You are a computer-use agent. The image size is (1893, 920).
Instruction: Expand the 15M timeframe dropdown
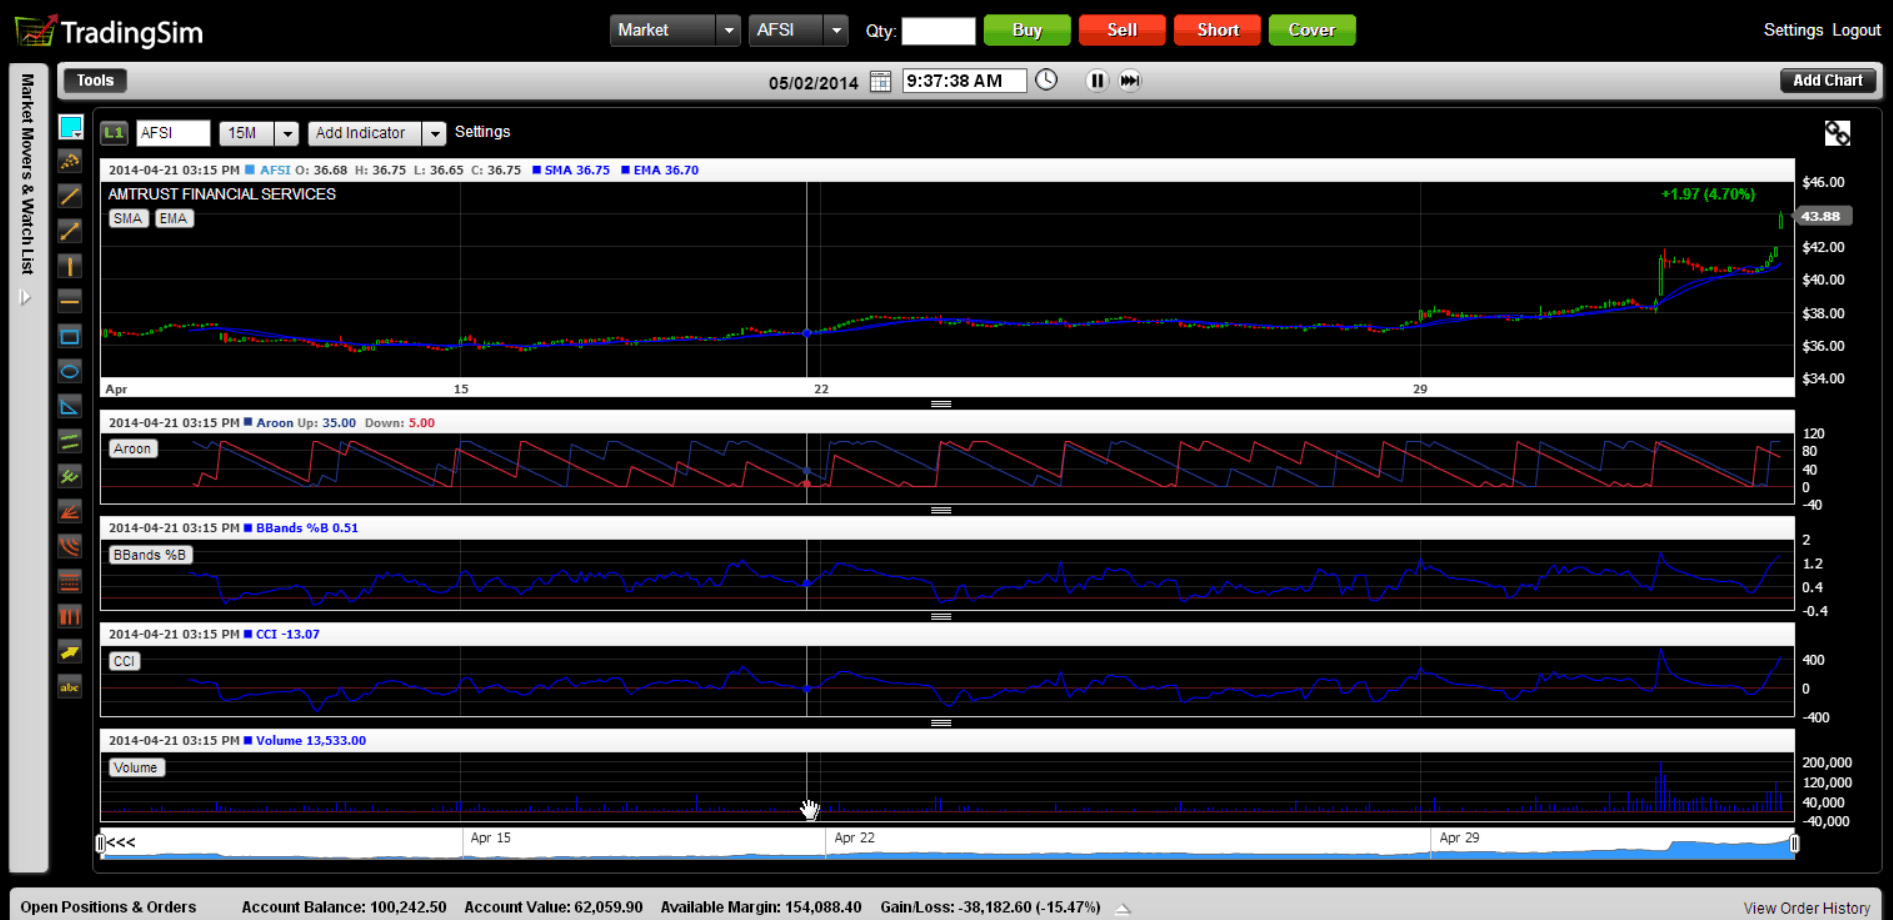287,133
